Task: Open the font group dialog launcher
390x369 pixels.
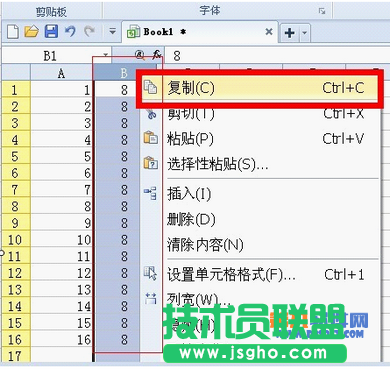Action: pyautogui.click(x=322, y=11)
